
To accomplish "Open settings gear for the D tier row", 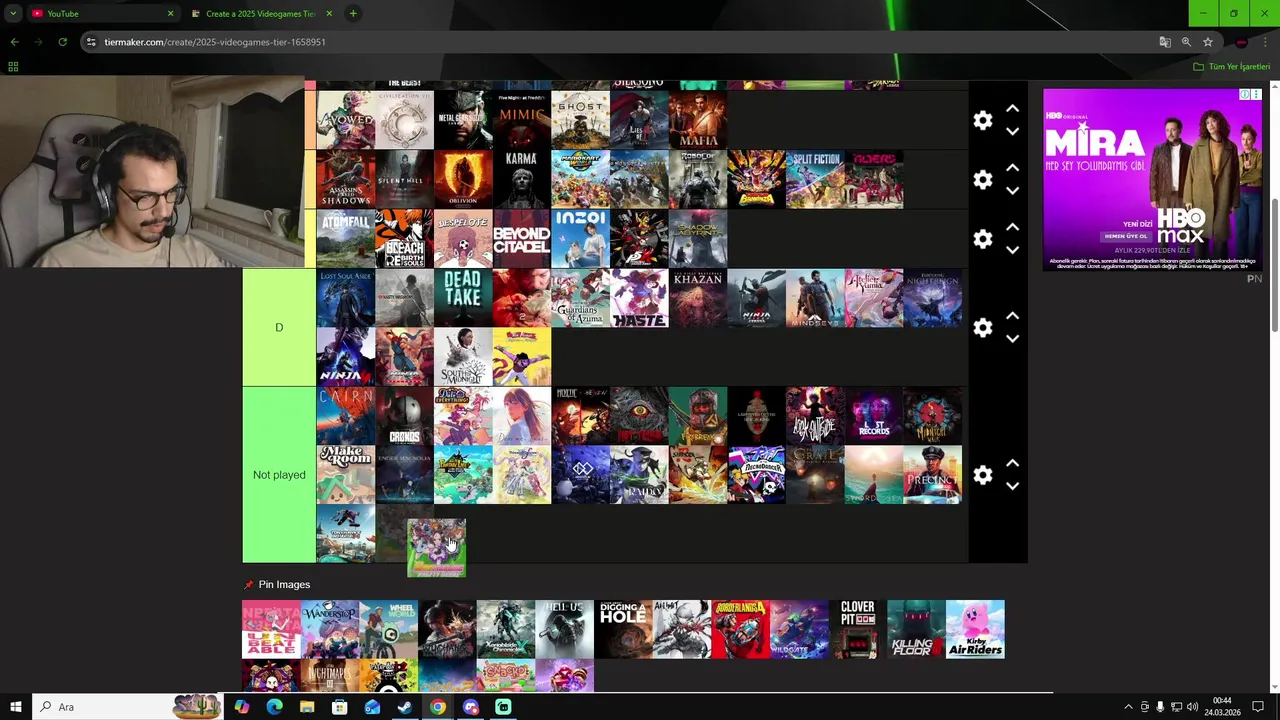I will tap(983, 328).
